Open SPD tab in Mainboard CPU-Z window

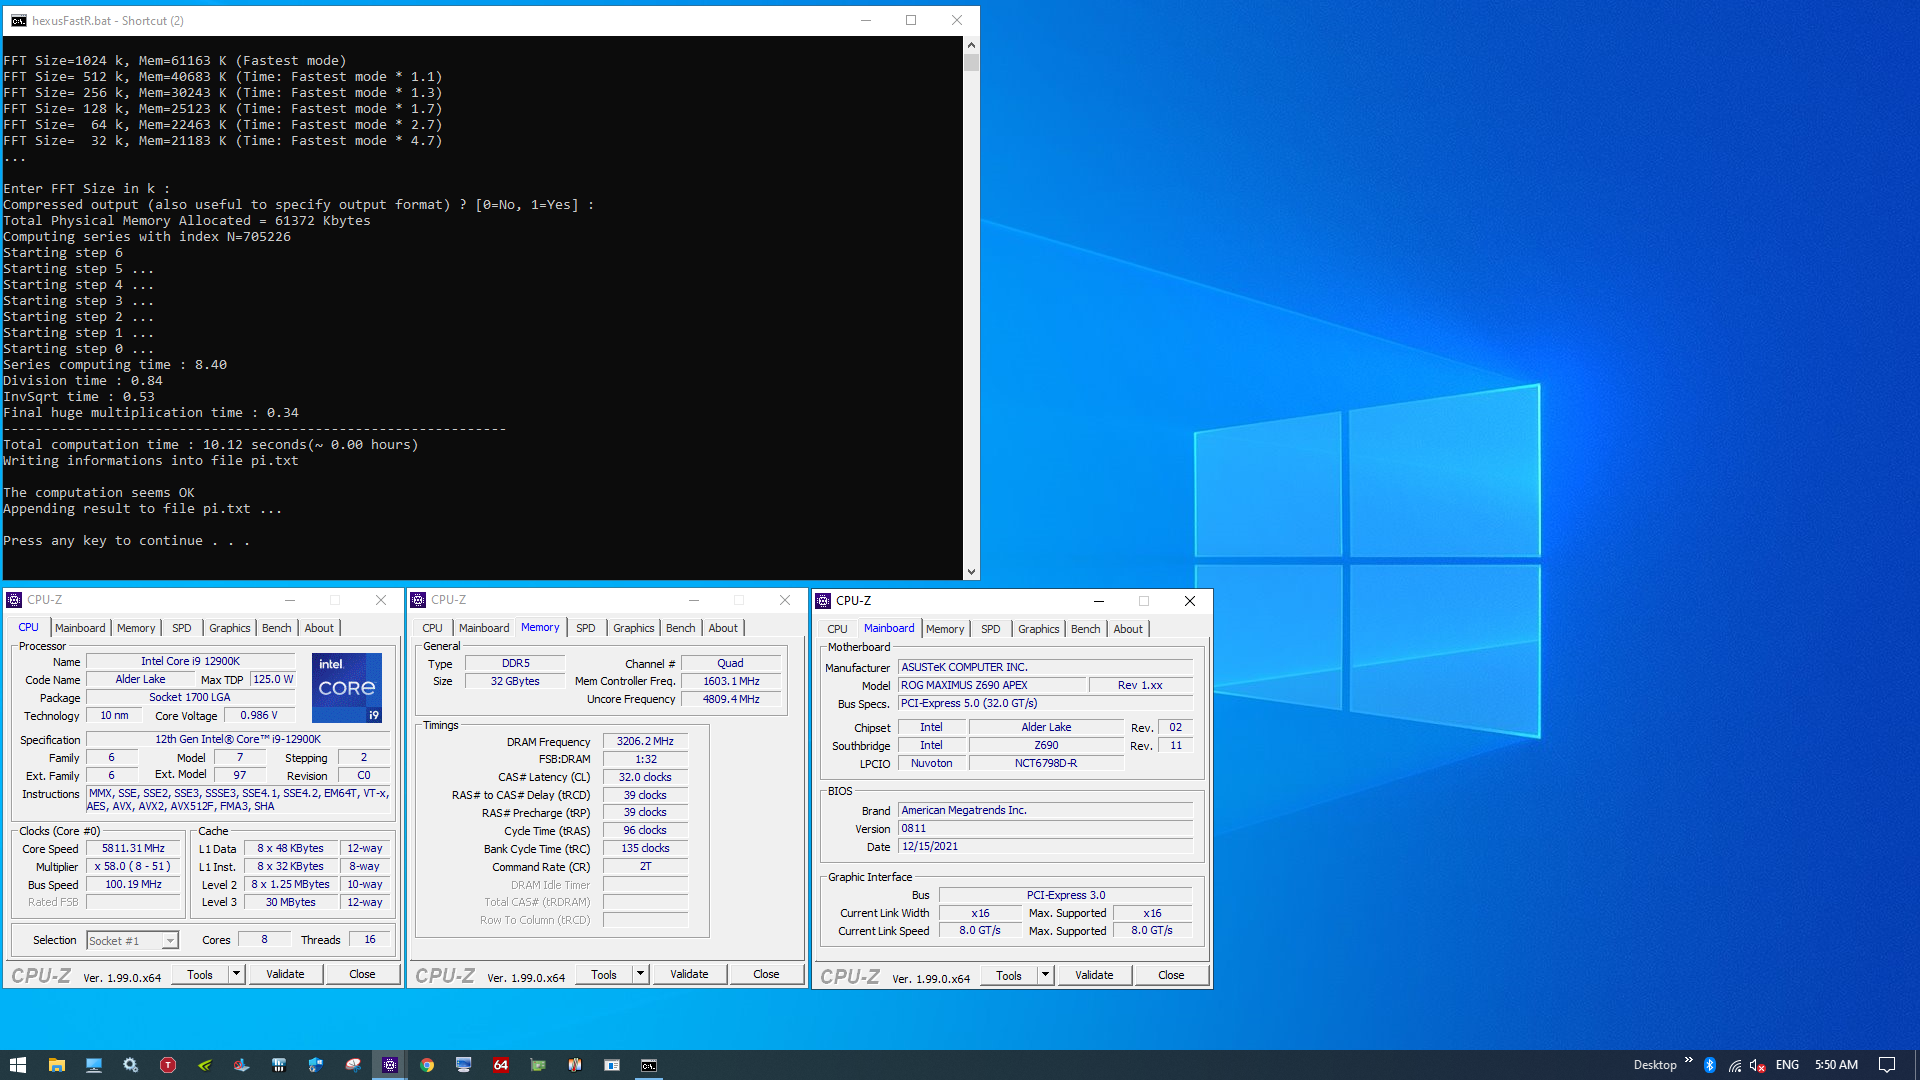(x=990, y=629)
